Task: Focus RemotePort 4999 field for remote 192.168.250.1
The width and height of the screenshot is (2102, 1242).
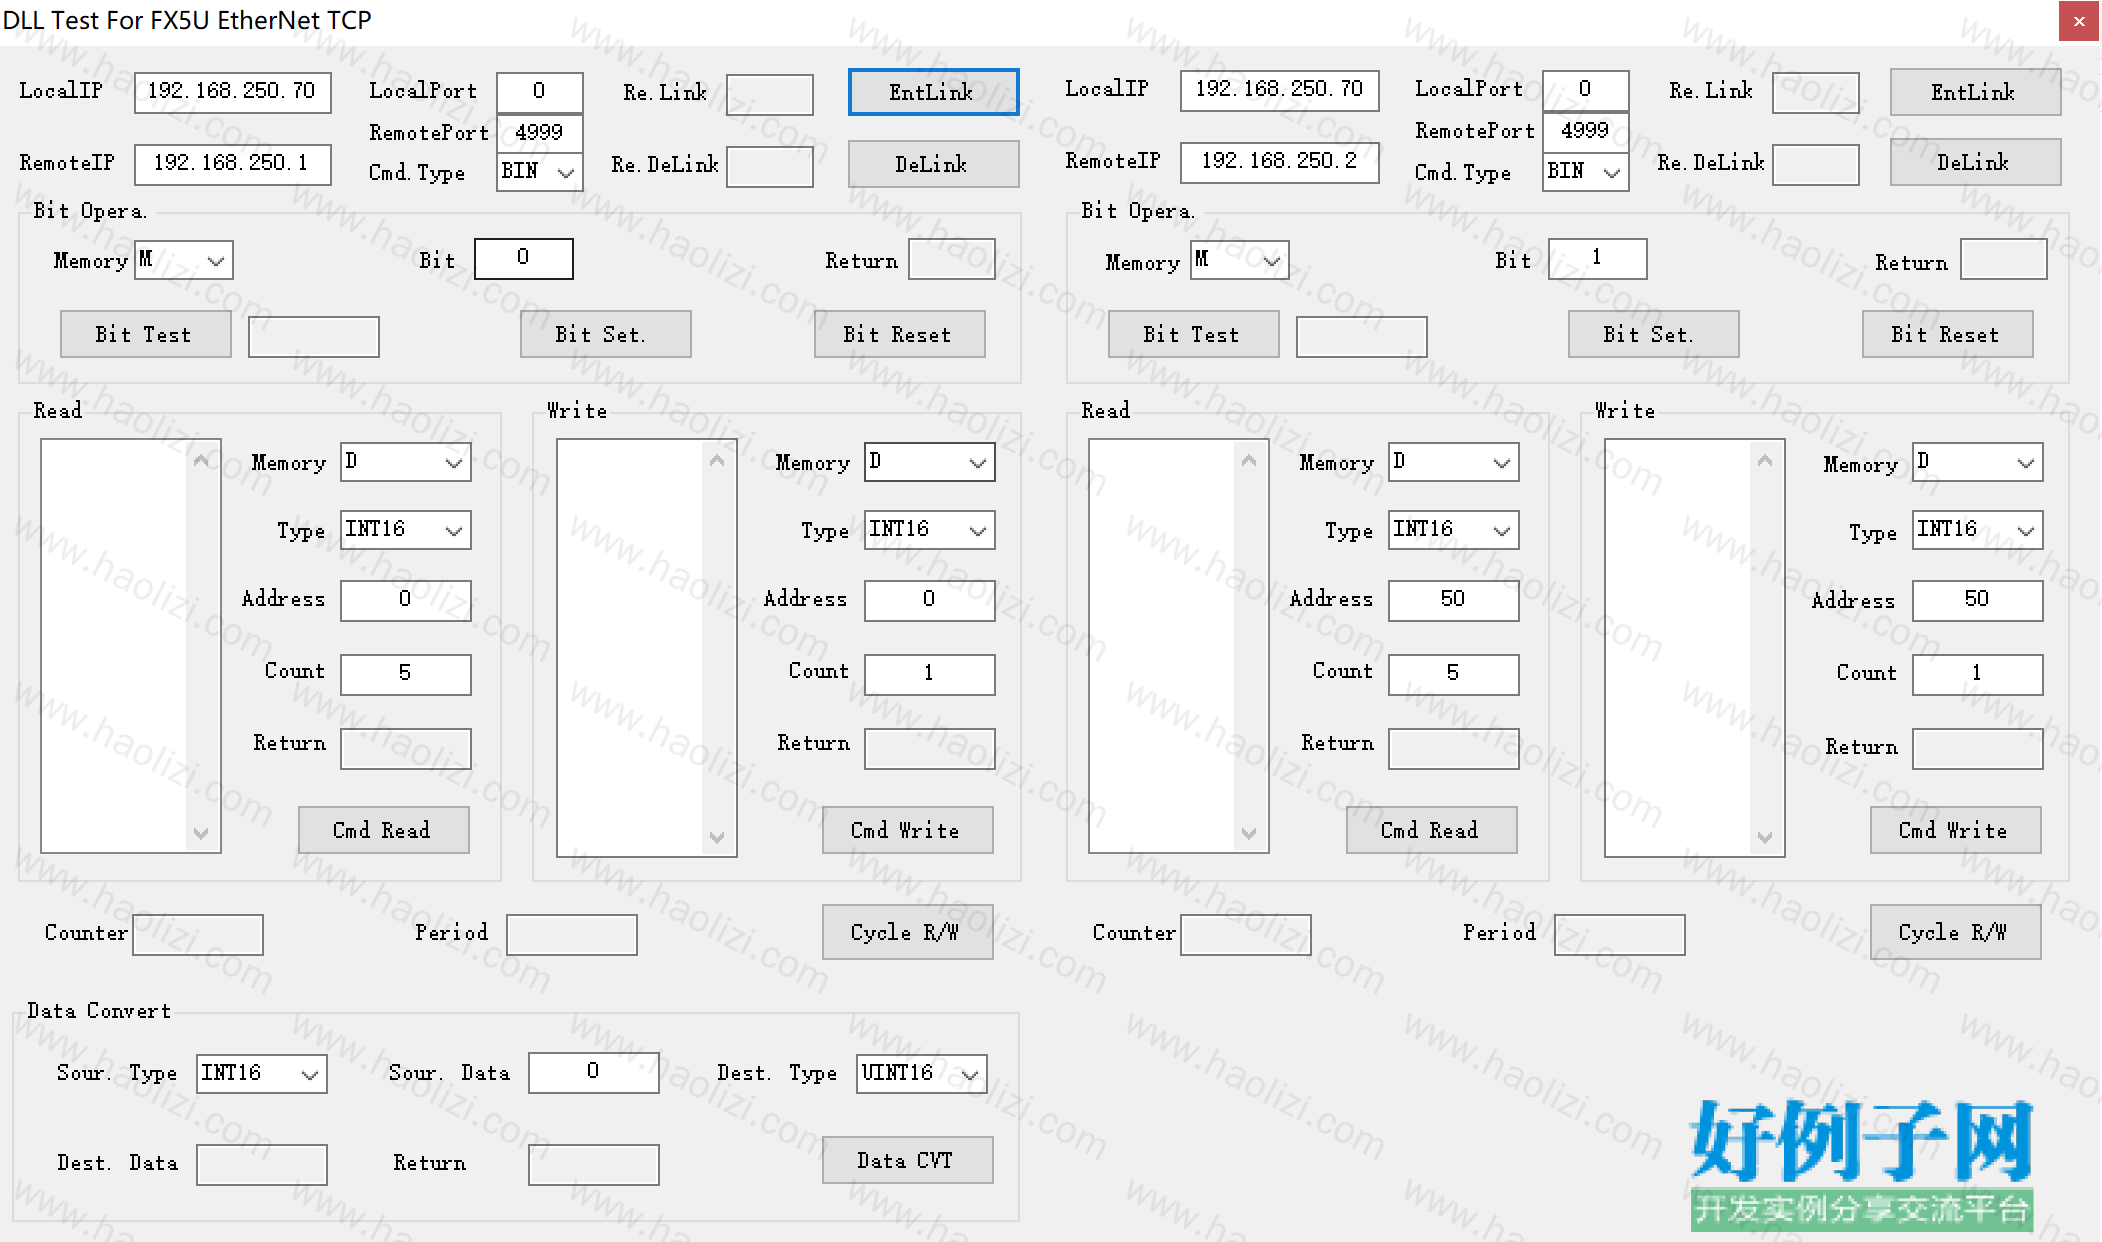Action: [x=539, y=133]
